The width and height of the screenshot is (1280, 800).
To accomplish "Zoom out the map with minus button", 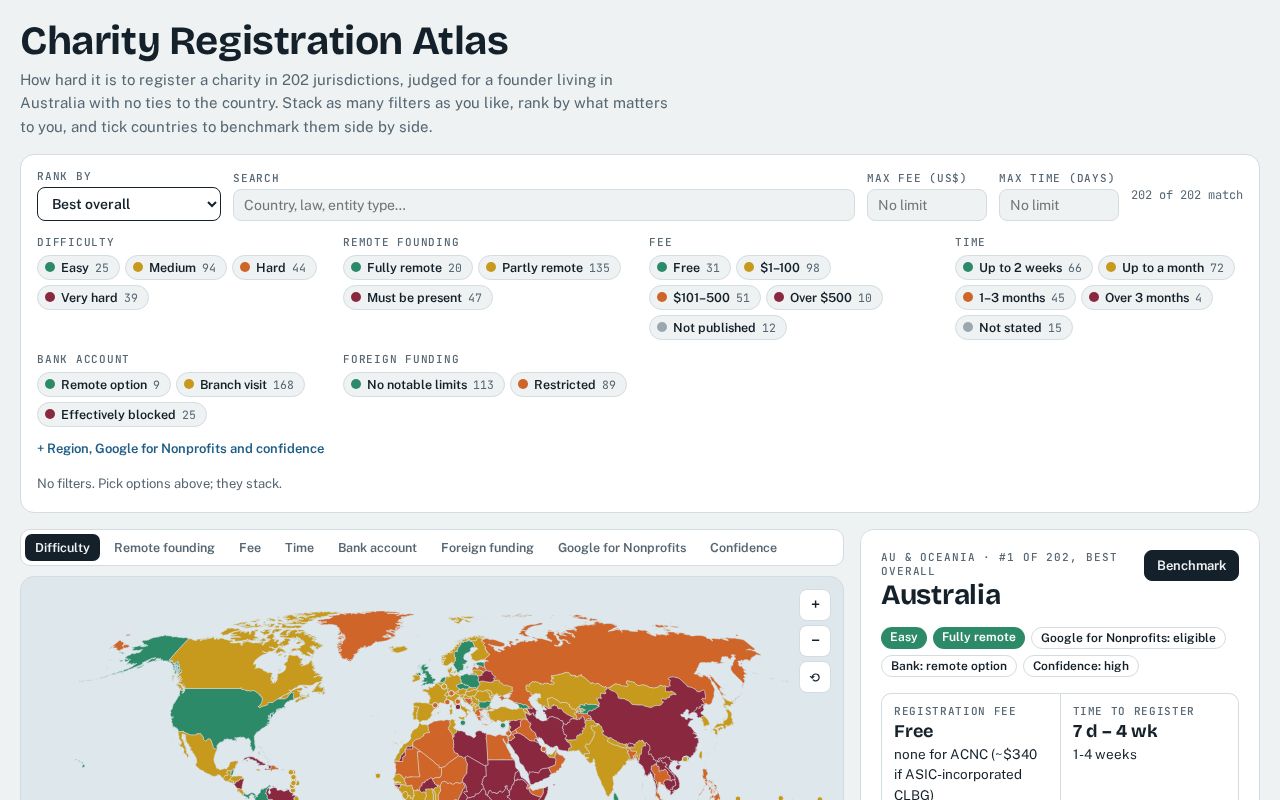I will [815, 641].
